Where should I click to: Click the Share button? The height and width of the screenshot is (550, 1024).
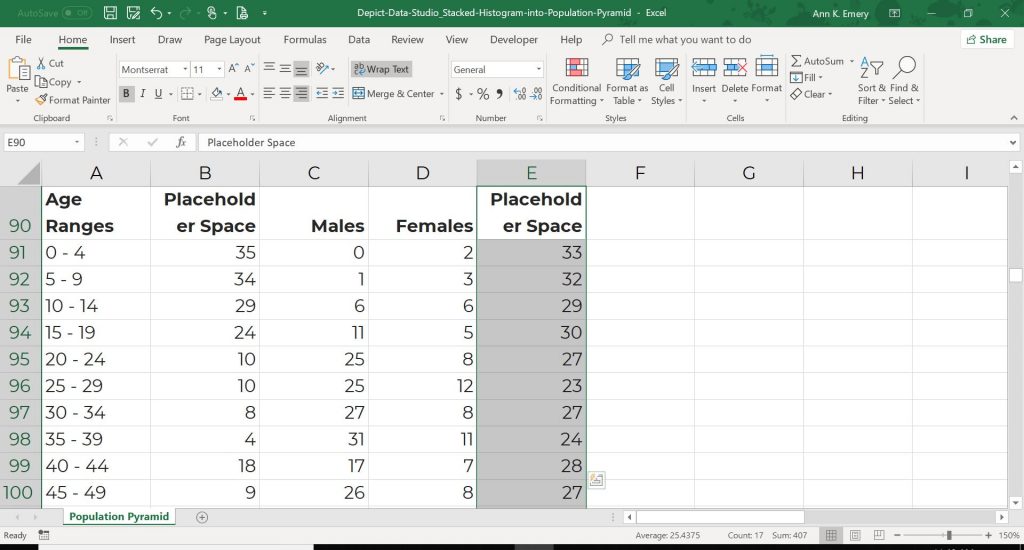[x=987, y=39]
